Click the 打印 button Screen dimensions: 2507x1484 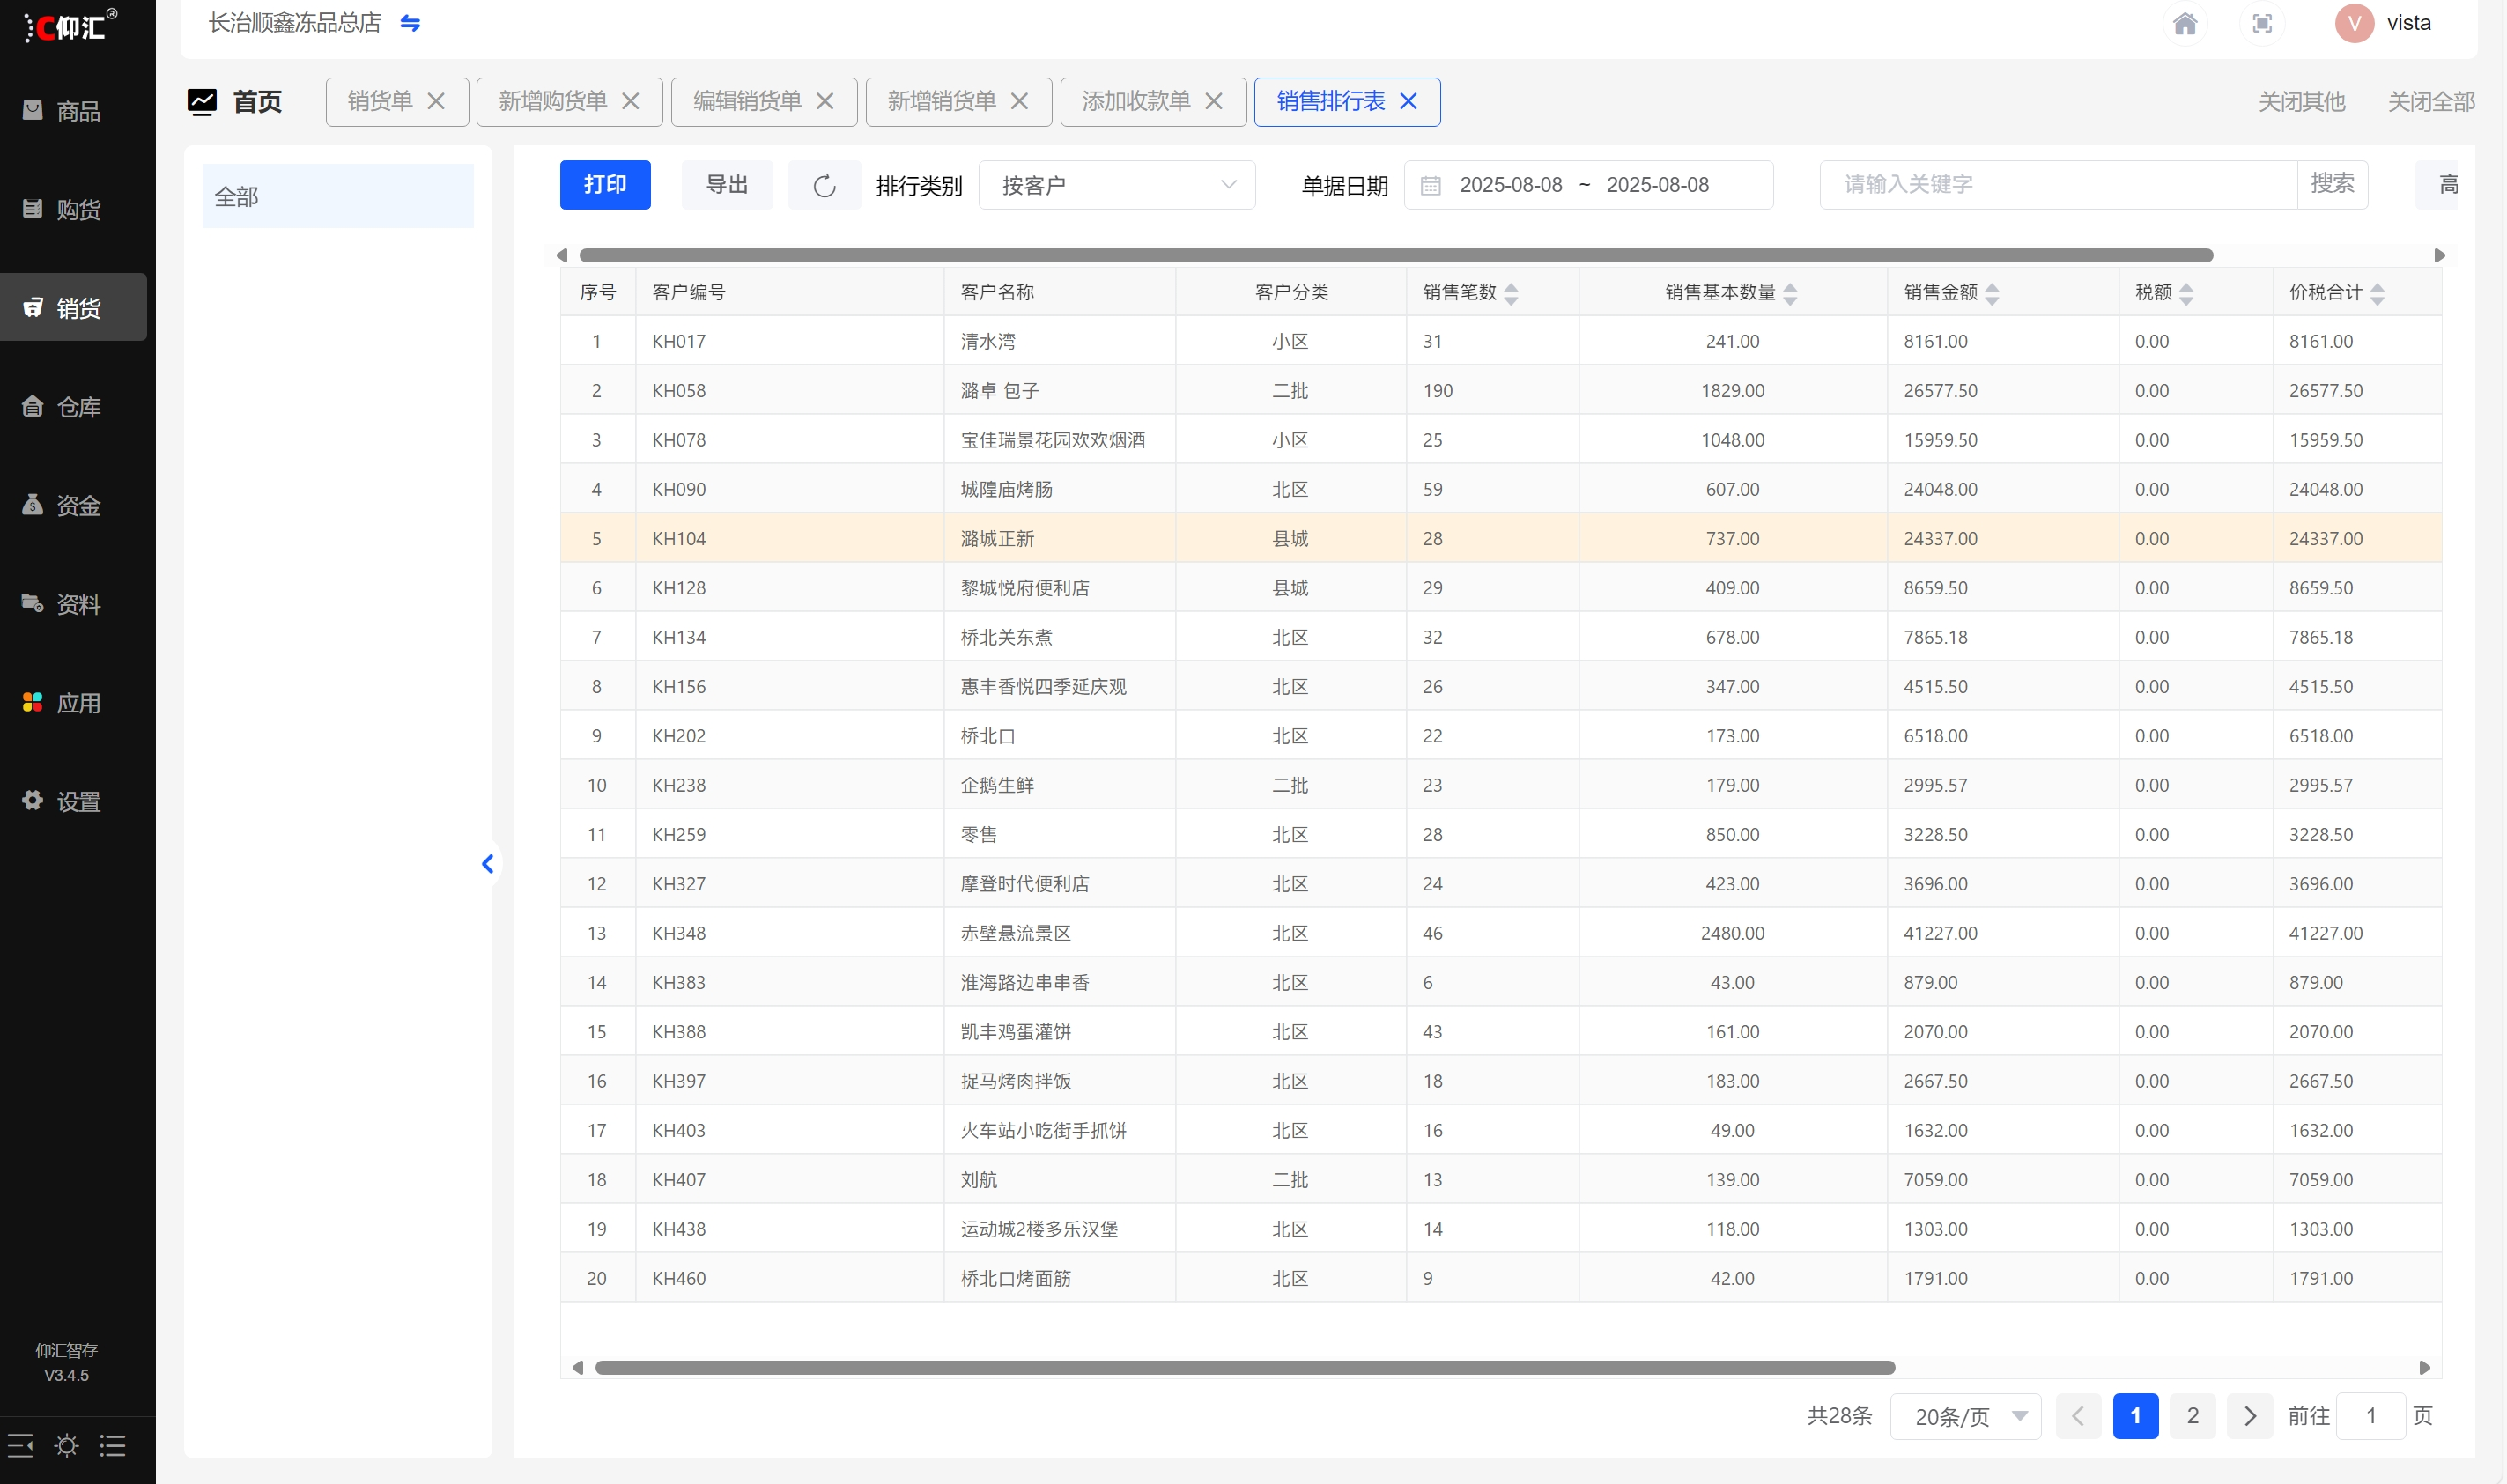click(x=605, y=185)
